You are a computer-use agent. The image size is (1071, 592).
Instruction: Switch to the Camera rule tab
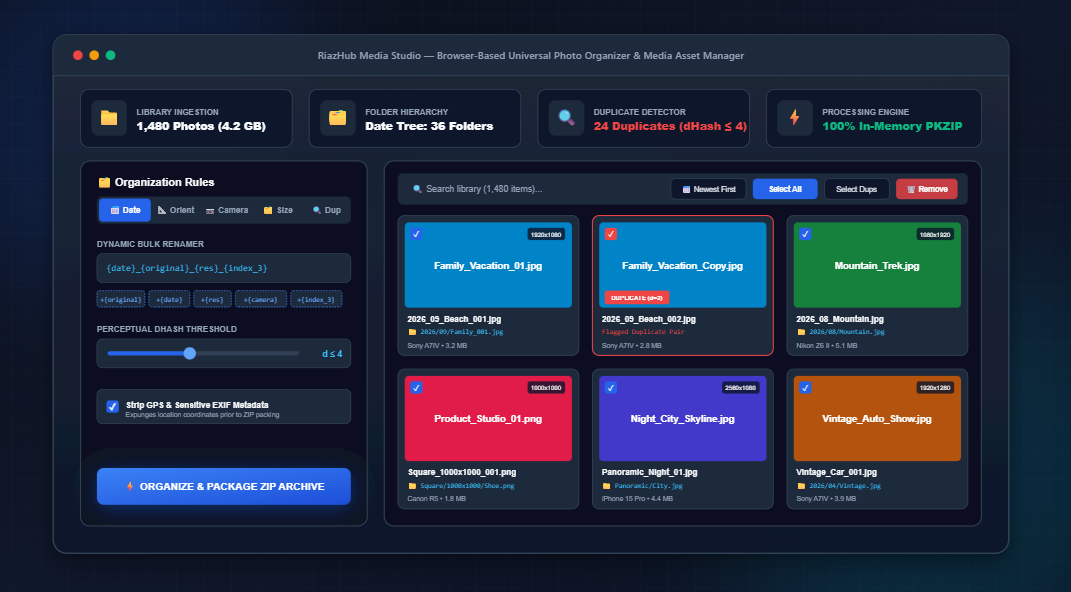(x=227, y=210)
